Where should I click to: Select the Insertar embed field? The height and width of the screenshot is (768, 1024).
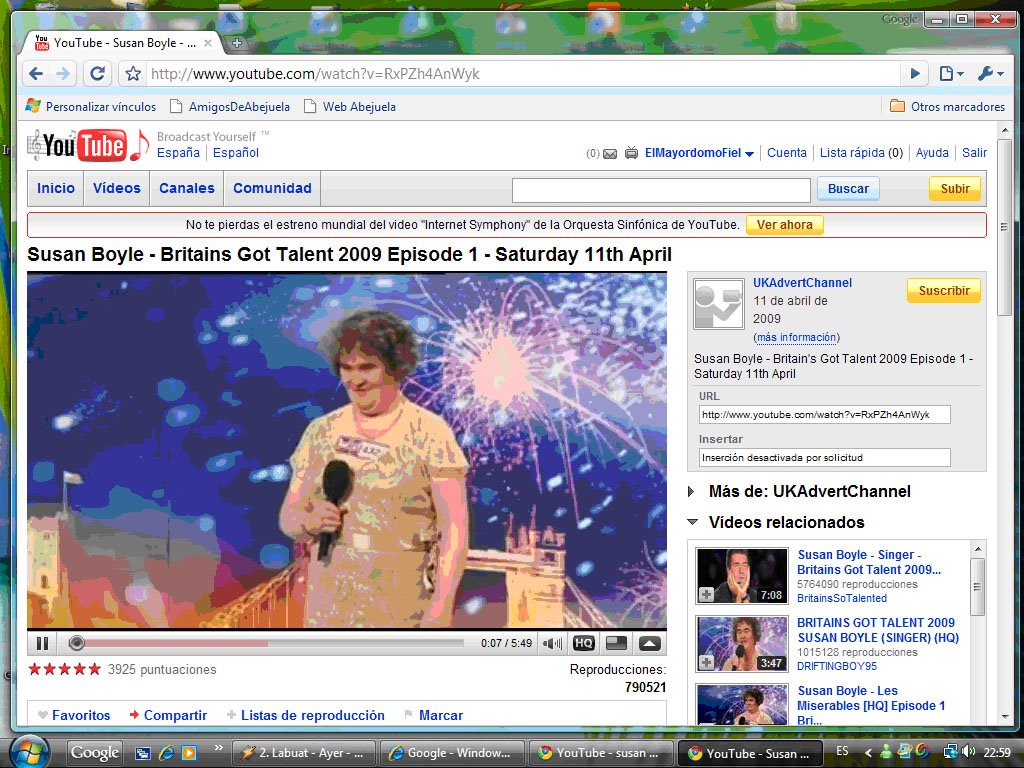pyautogui.click(x=824, y=458)
